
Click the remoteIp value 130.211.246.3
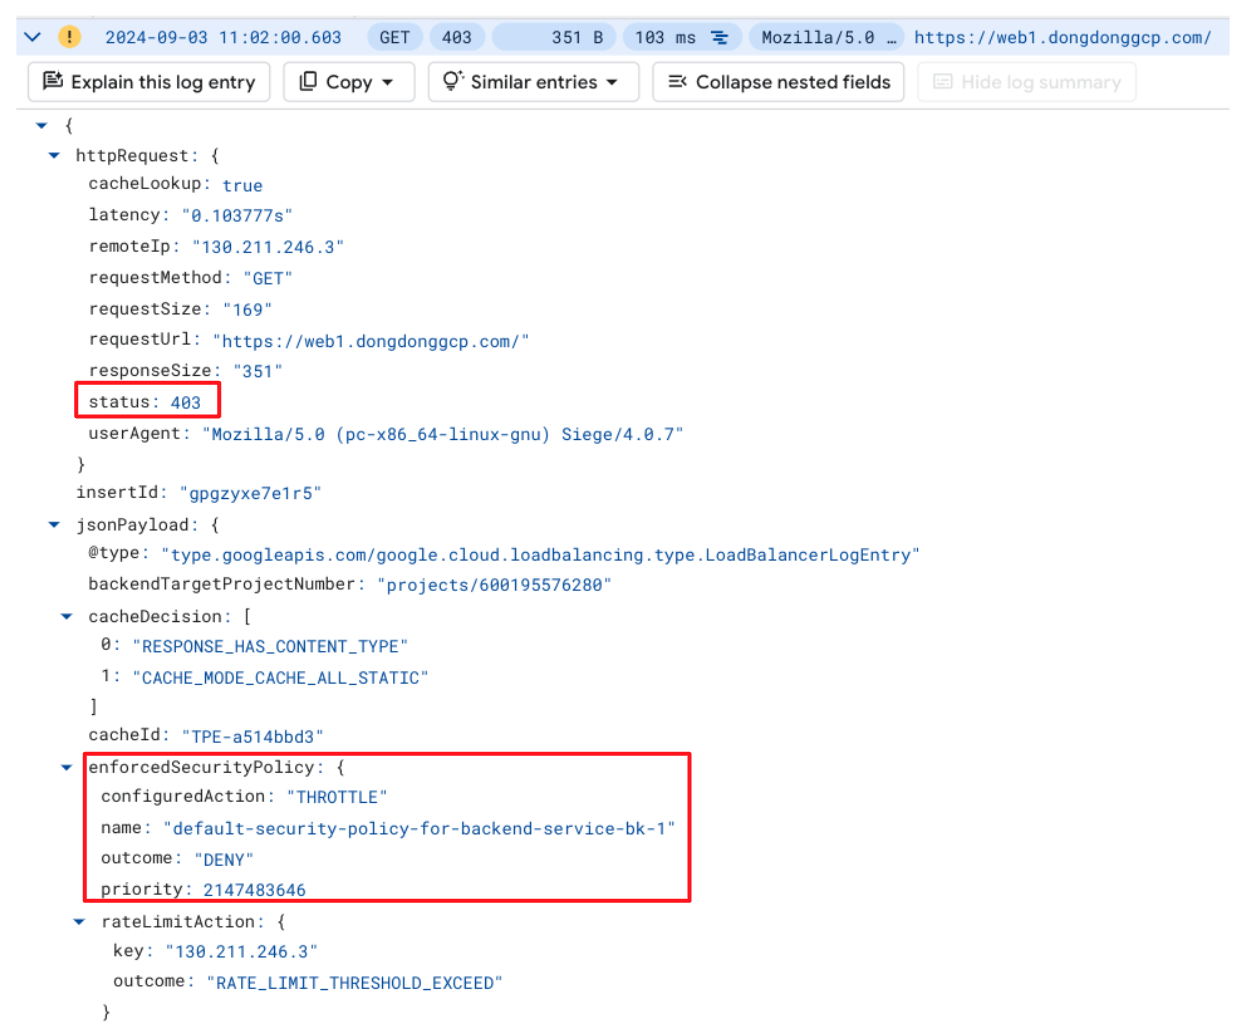[267, 247]
